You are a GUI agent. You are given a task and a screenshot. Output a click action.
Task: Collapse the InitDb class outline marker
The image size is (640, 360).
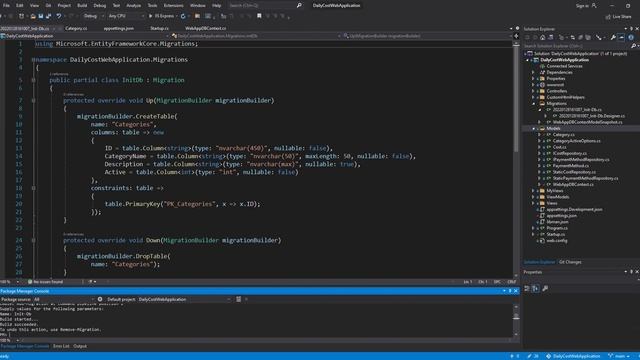[x=33, y=80]
